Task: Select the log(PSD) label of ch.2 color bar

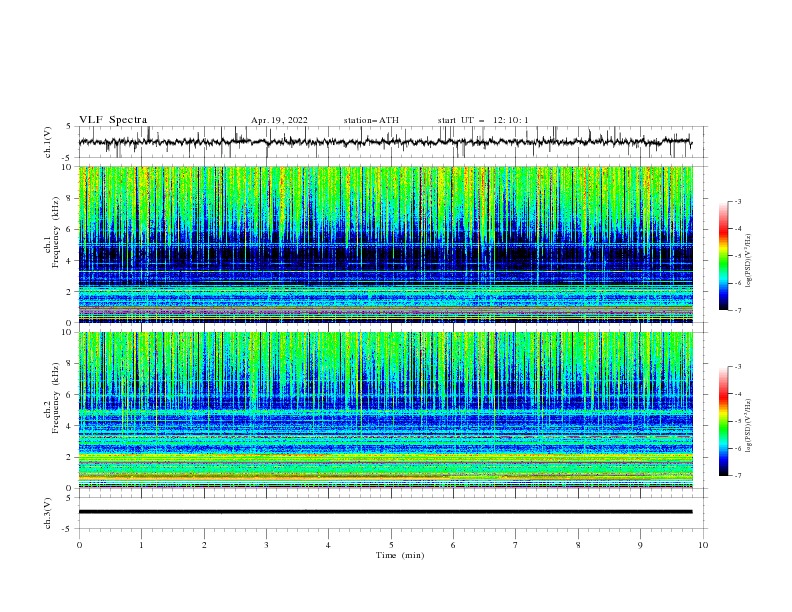Action: (x=749, y=426)
